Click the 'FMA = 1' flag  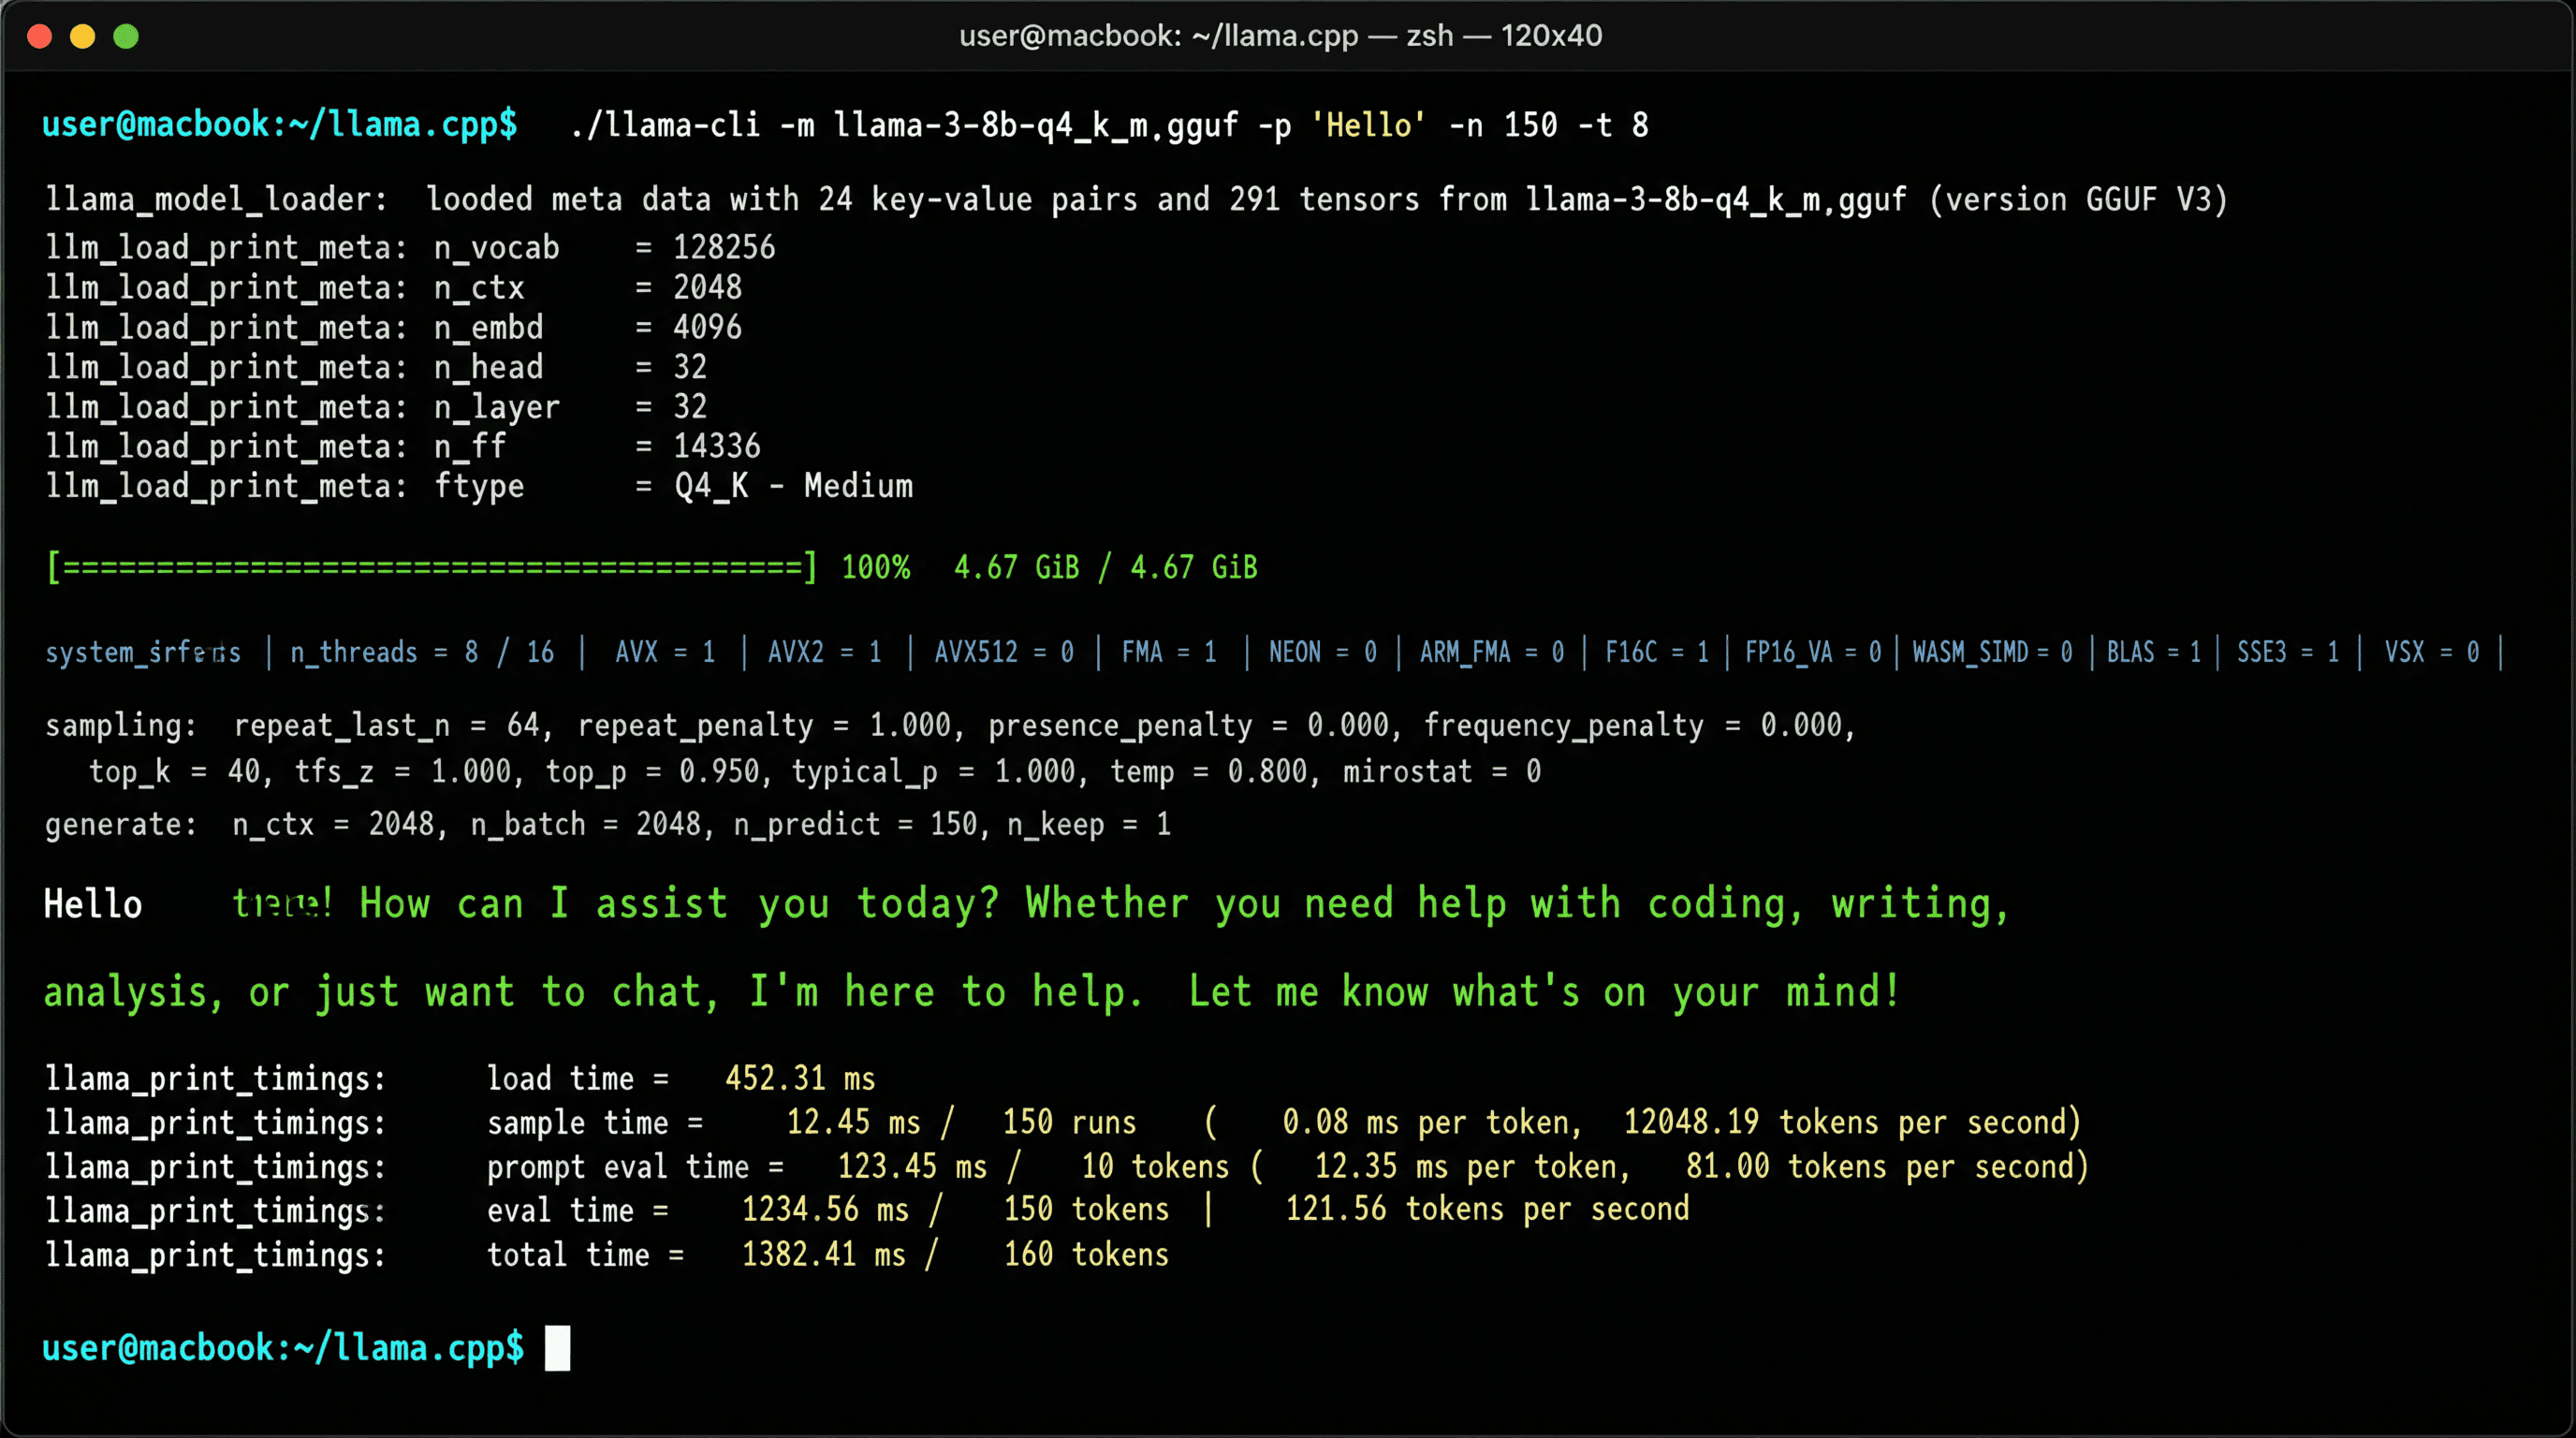click(x=1169, y=652)
